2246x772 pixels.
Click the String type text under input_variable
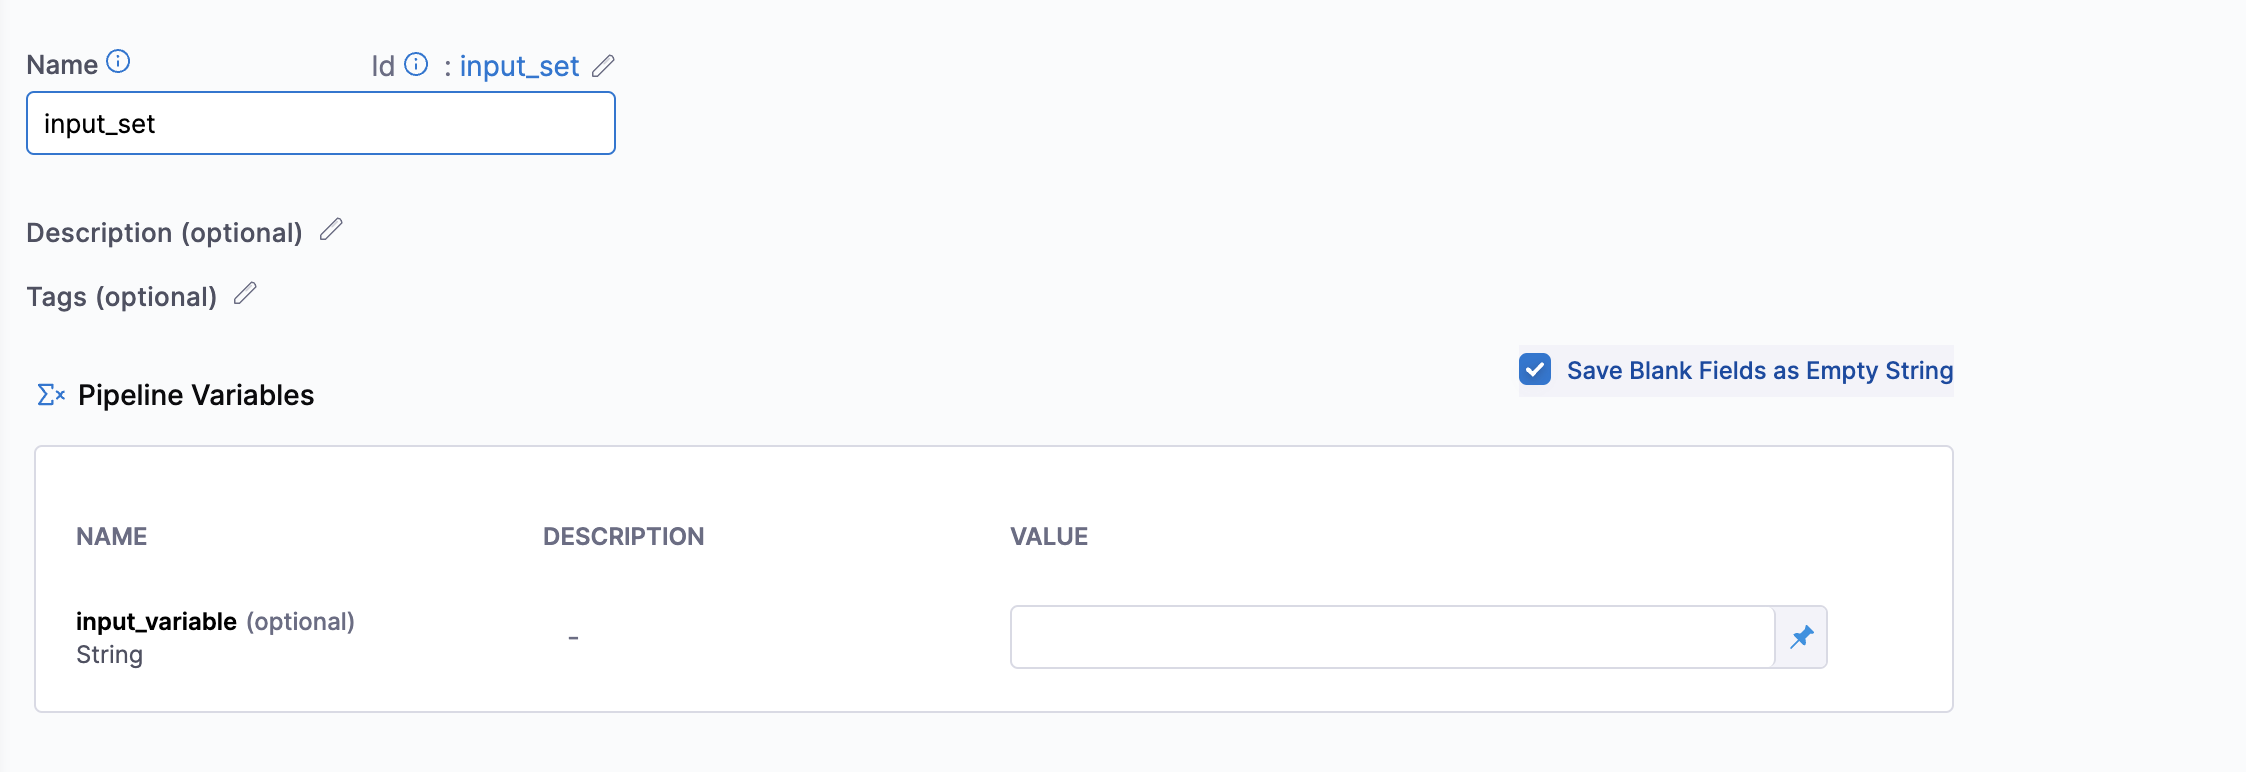coord(110,655)
